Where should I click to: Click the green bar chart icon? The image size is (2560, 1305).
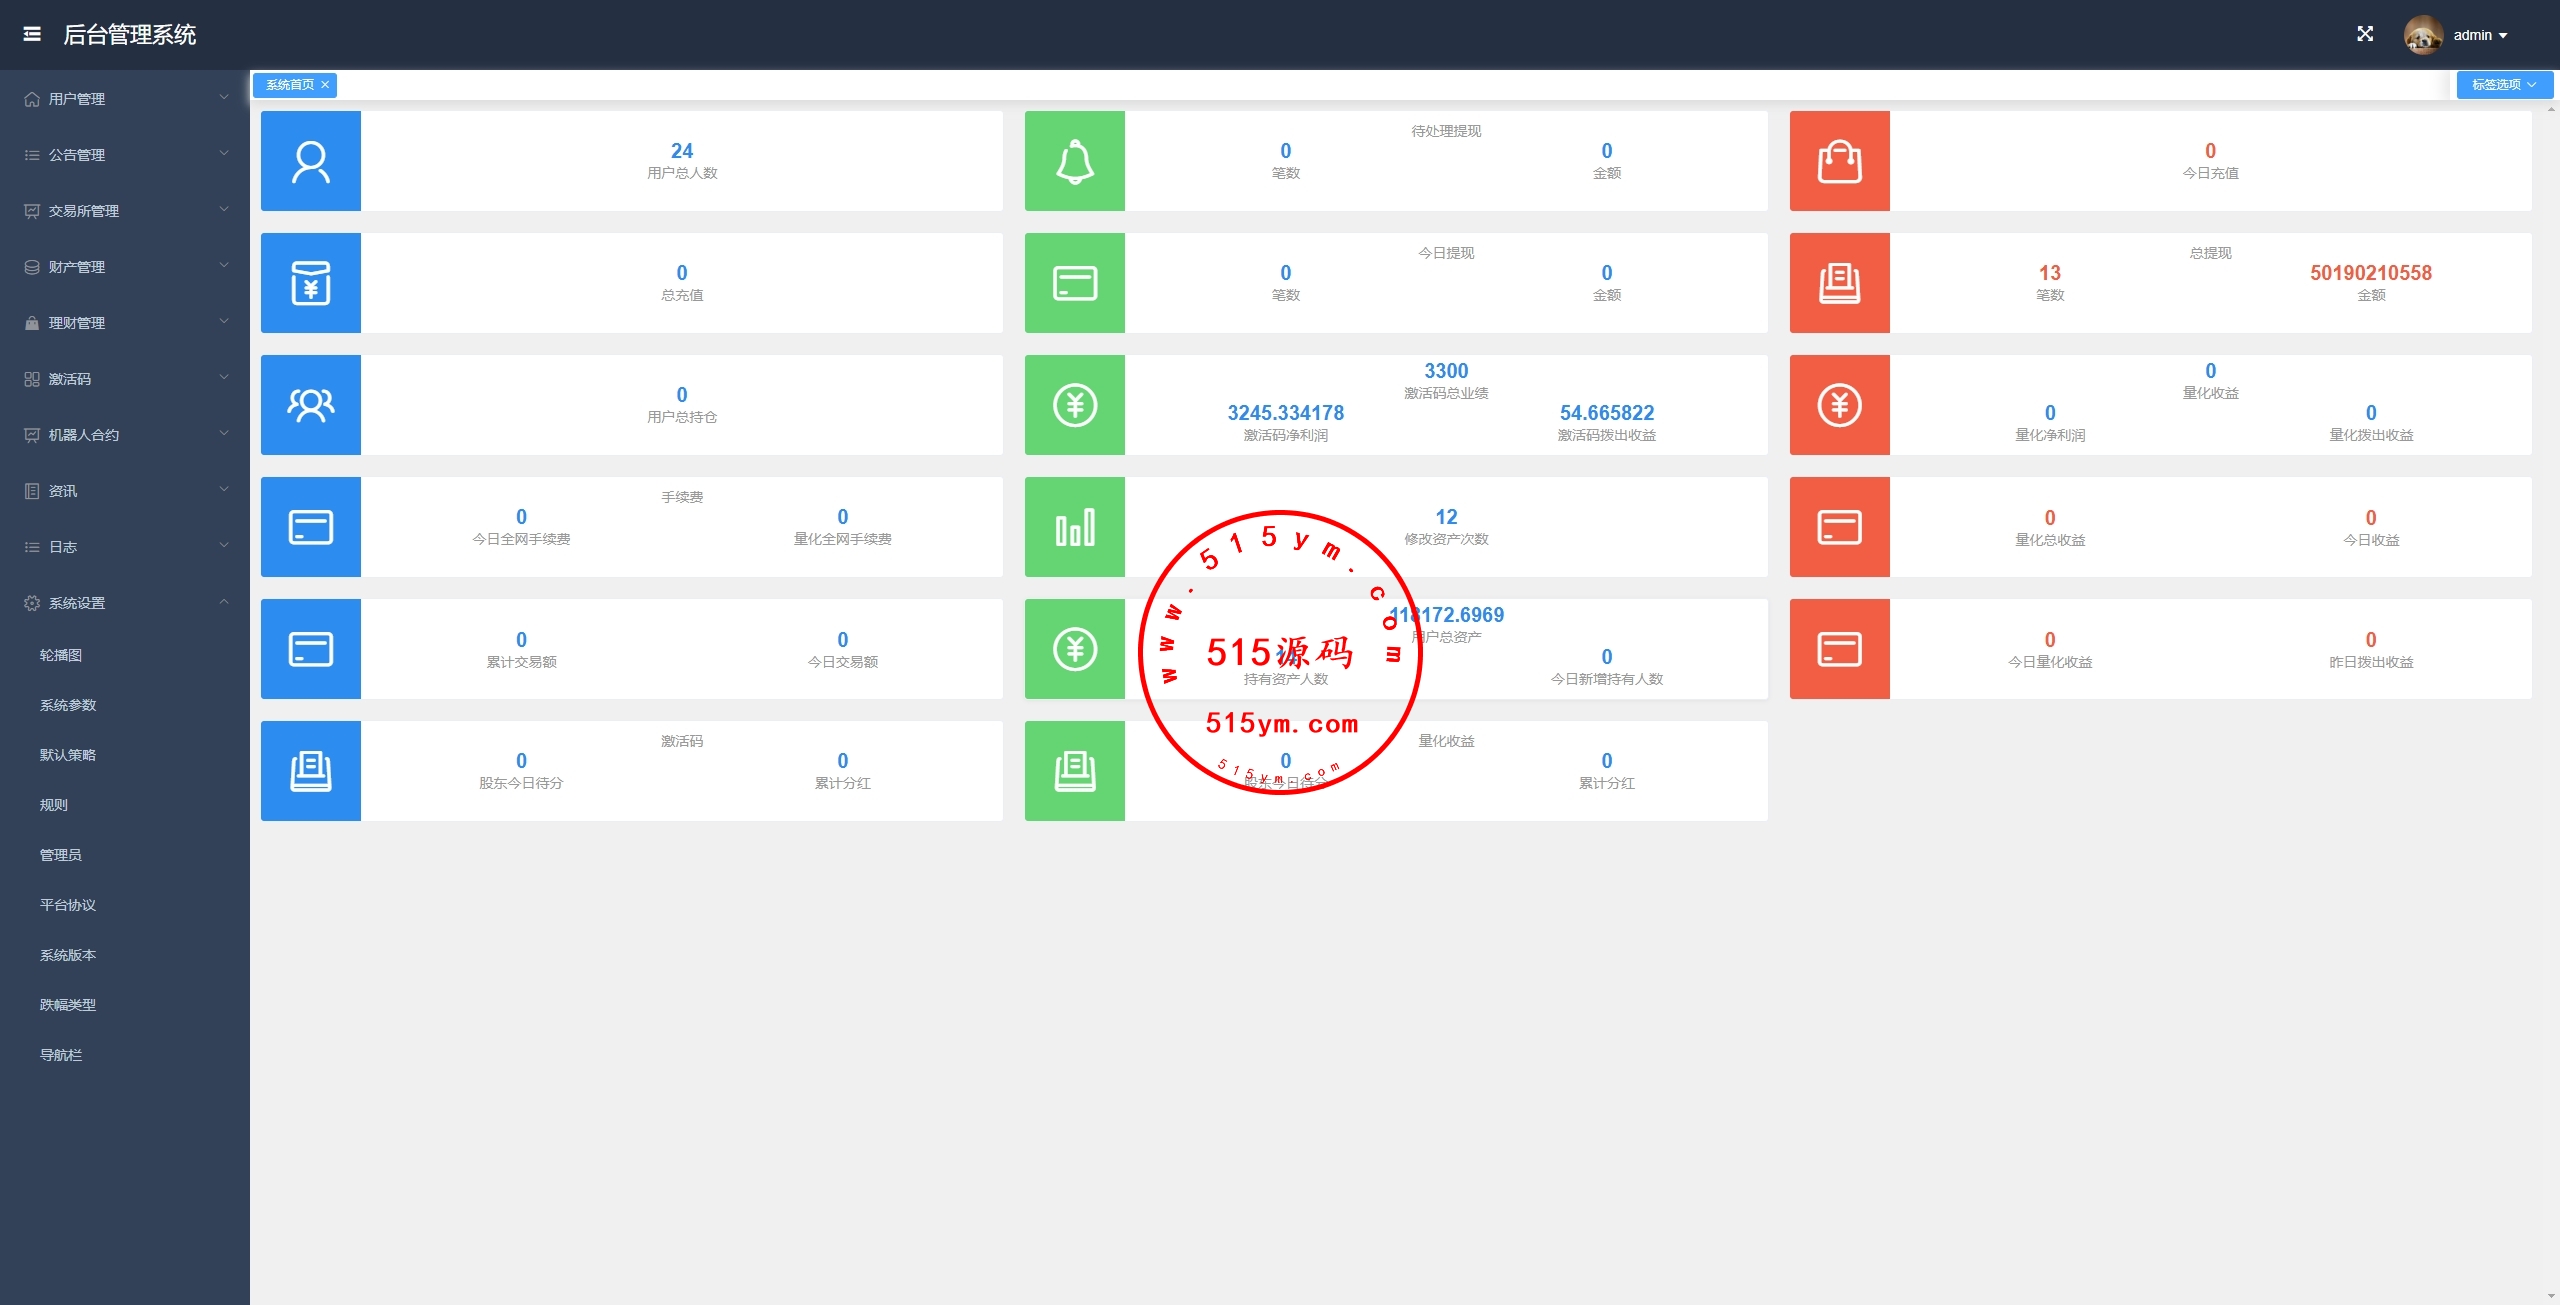click(1075, 527)
